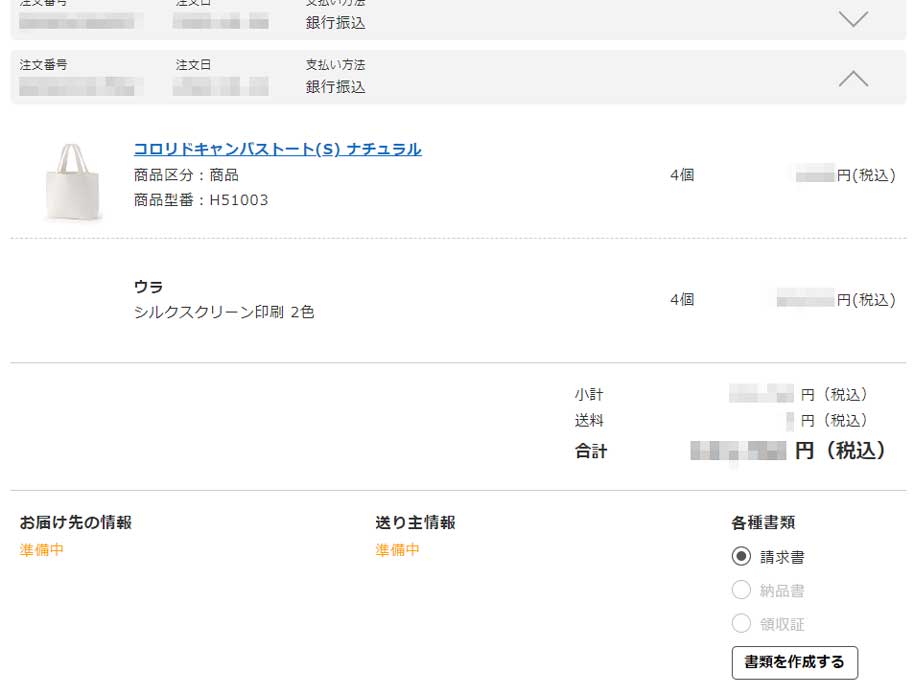914x695 pixels.
Task: Click the canvas tote bag thumbnail
Action: pyautogui.click(x=72, y=182)
